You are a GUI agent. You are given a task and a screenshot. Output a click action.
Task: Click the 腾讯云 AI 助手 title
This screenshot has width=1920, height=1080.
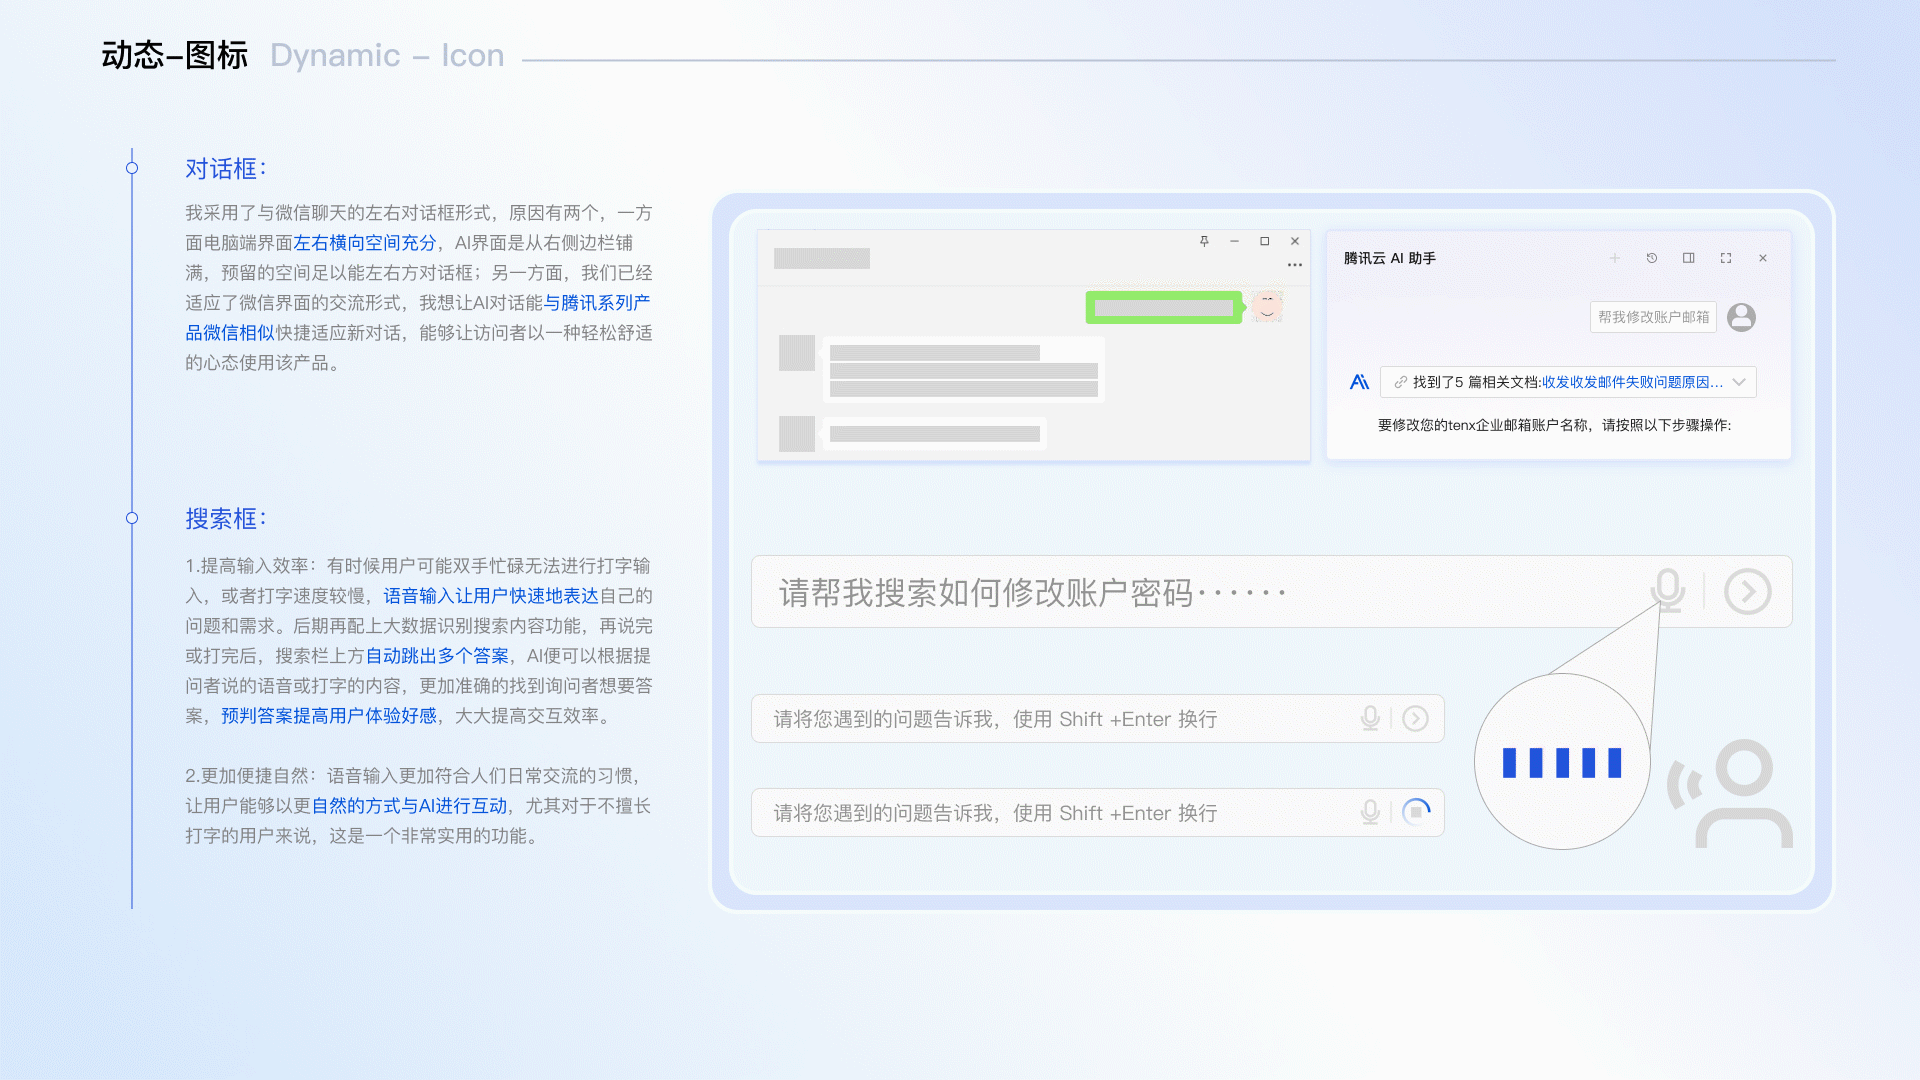[1390, 258]
